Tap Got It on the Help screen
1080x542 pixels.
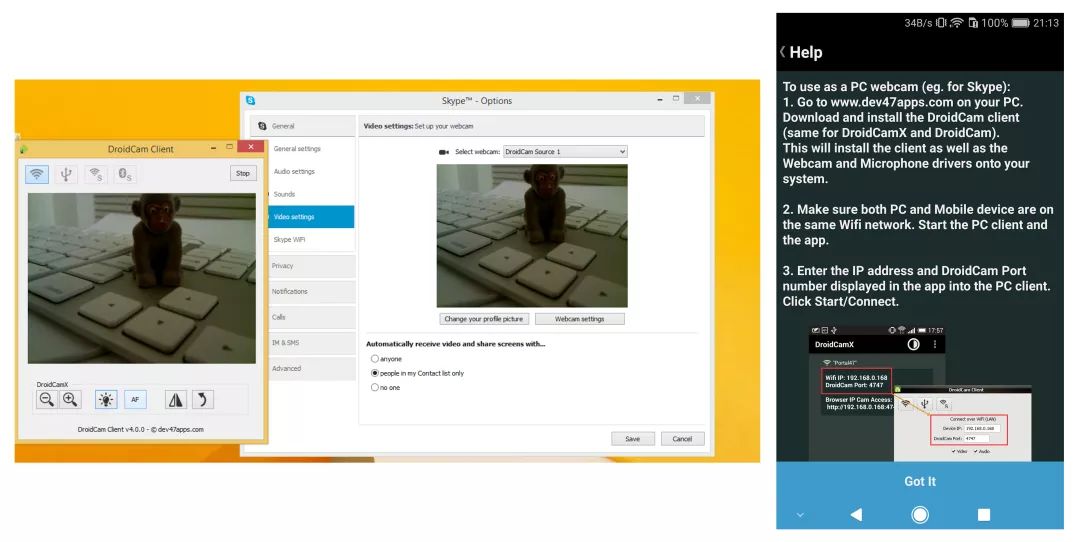coord(920,481)
